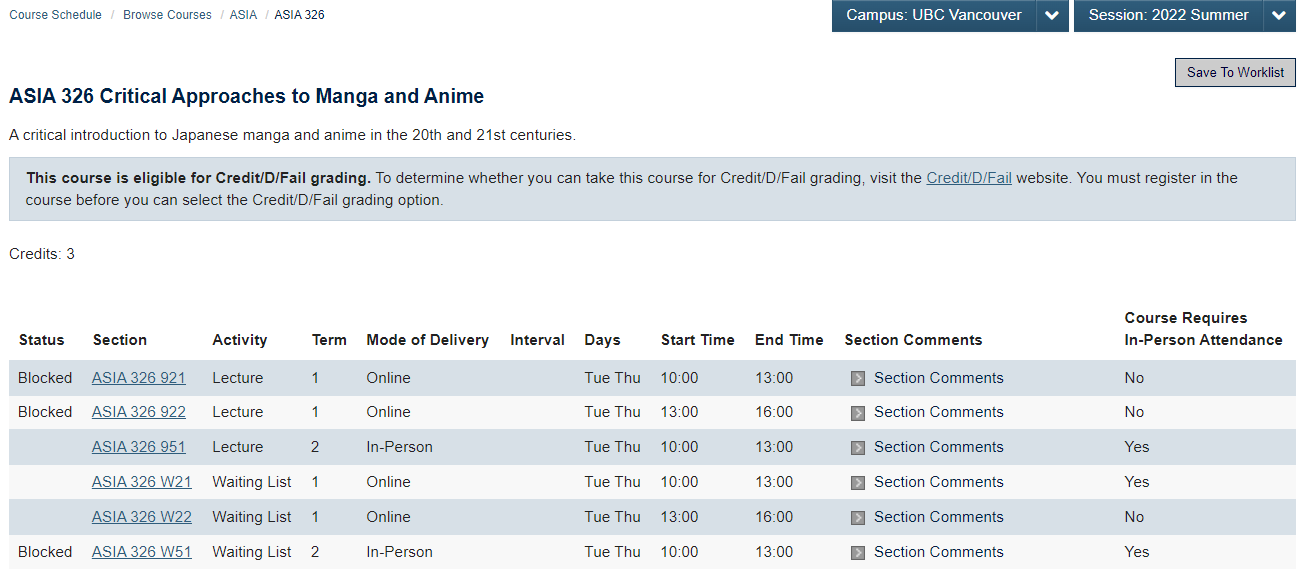
Task: Expand Section Comments icon for ASIA 326 W51
Action: click(x=858, y=553)
